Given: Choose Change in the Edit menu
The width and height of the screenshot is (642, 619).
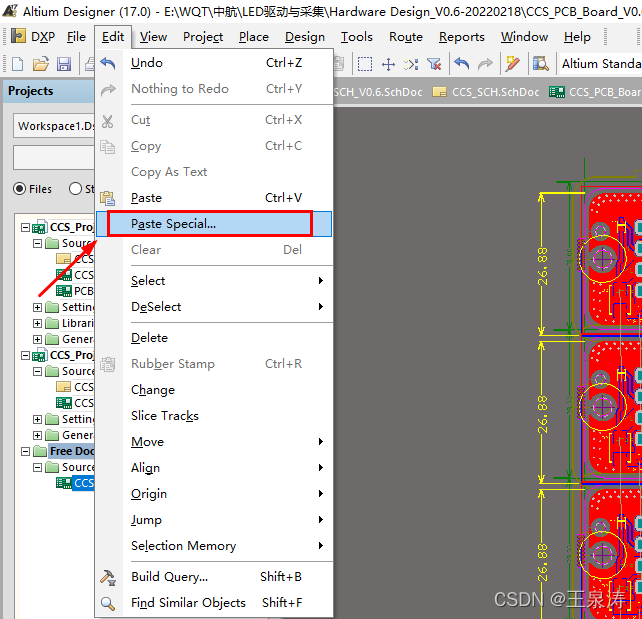Looking at the screenshot, I should coord(214,390).
